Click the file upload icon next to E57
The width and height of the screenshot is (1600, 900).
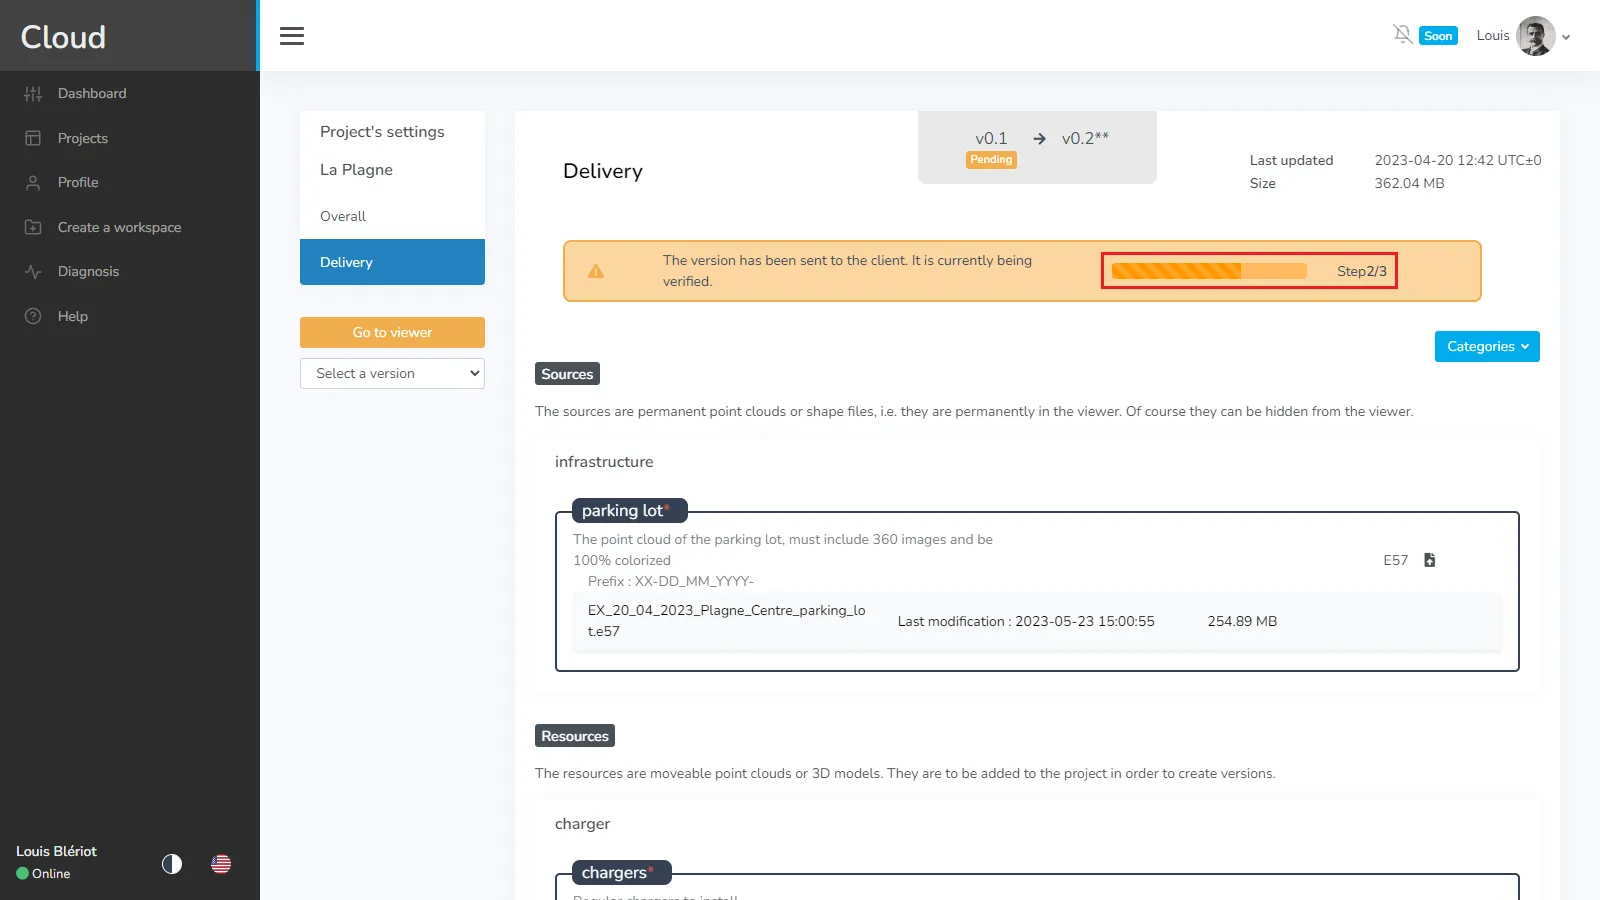pyautogui.click(x=1430, y=560)
